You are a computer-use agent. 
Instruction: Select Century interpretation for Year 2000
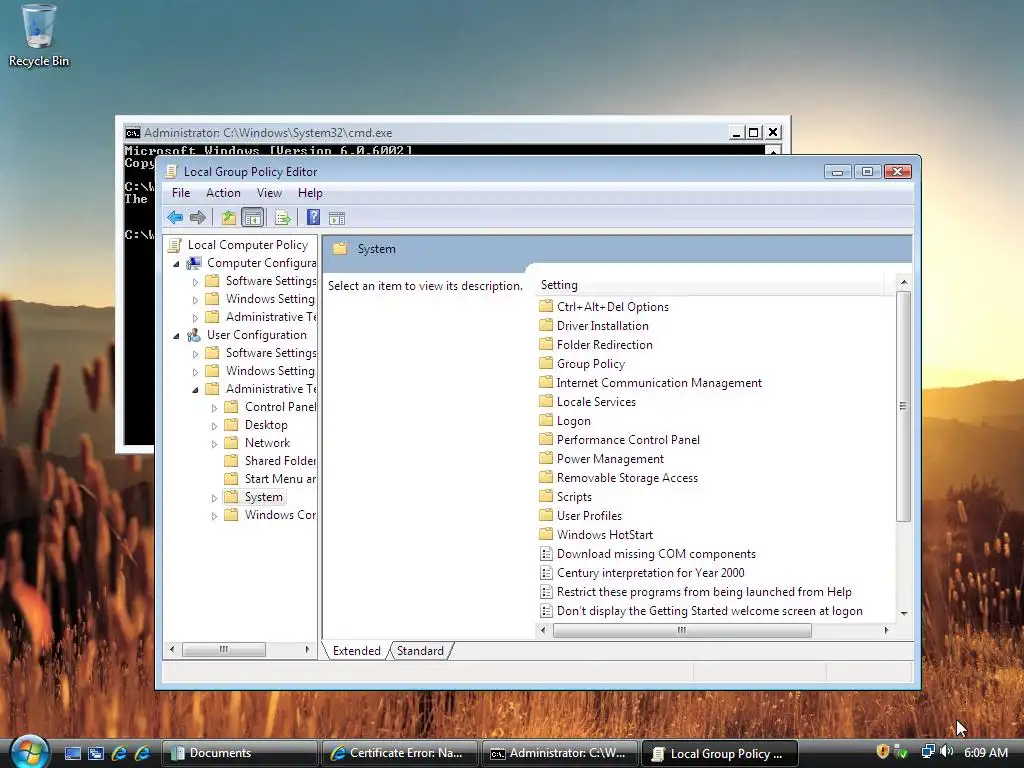pos(643,573)
